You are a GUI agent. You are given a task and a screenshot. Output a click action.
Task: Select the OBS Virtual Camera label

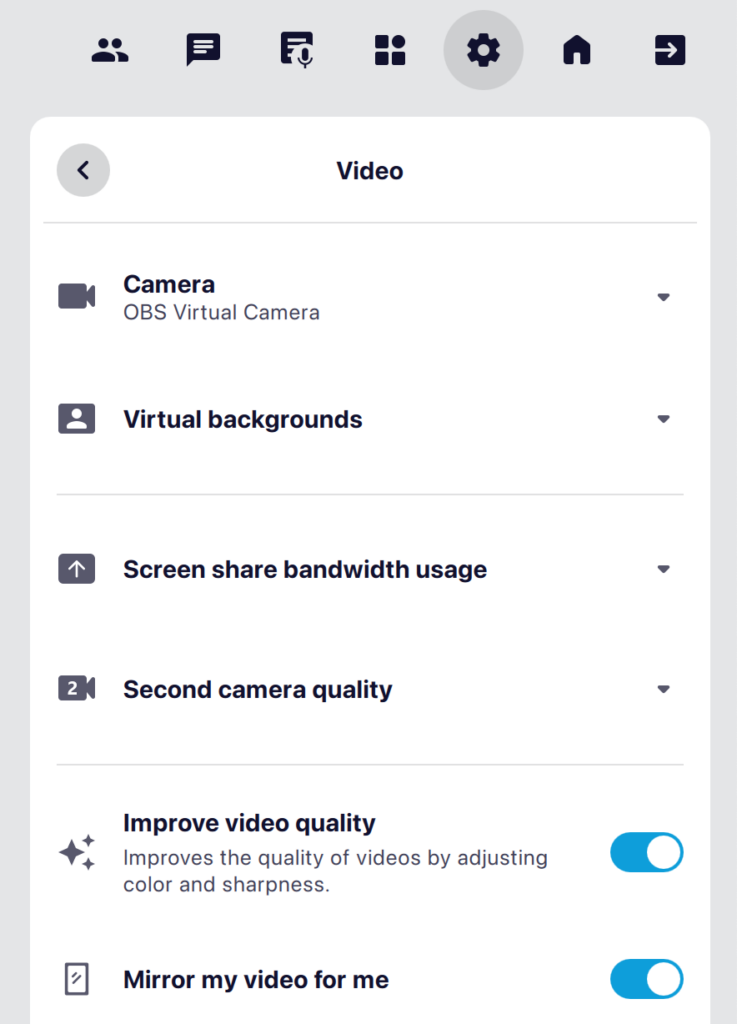click(221, 312)
